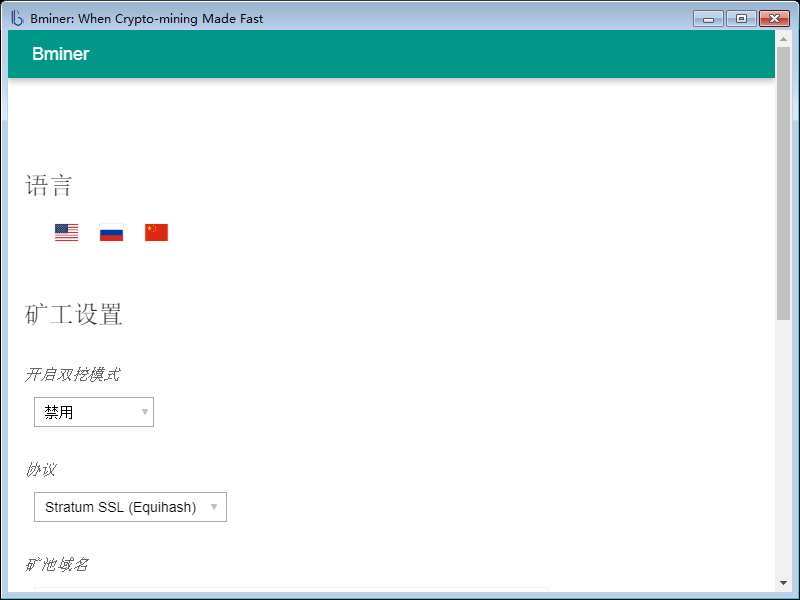Choose Chinese language flag icon
The width and height of the screenshot is (800, 600).
coord(156,232)
